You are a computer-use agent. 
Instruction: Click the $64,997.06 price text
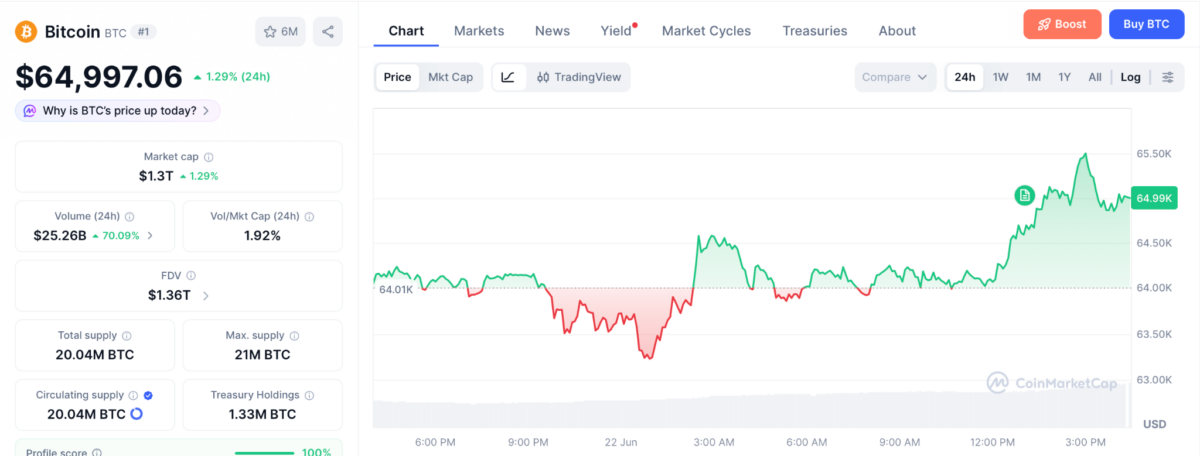click(x=98, y=77)
